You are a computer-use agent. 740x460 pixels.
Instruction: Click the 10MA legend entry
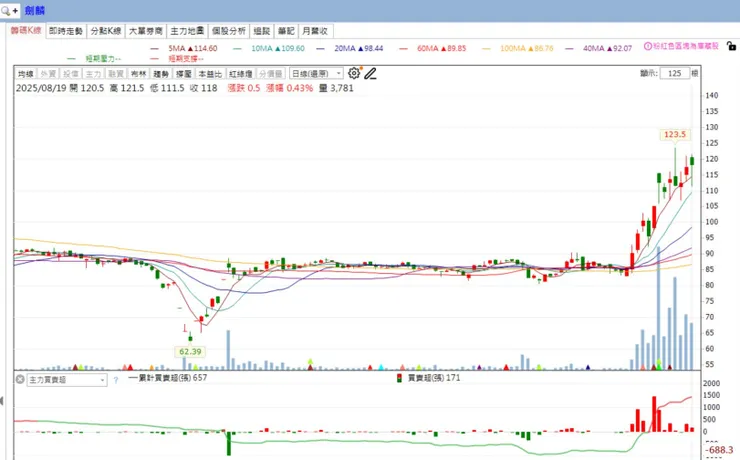point(269,49)
